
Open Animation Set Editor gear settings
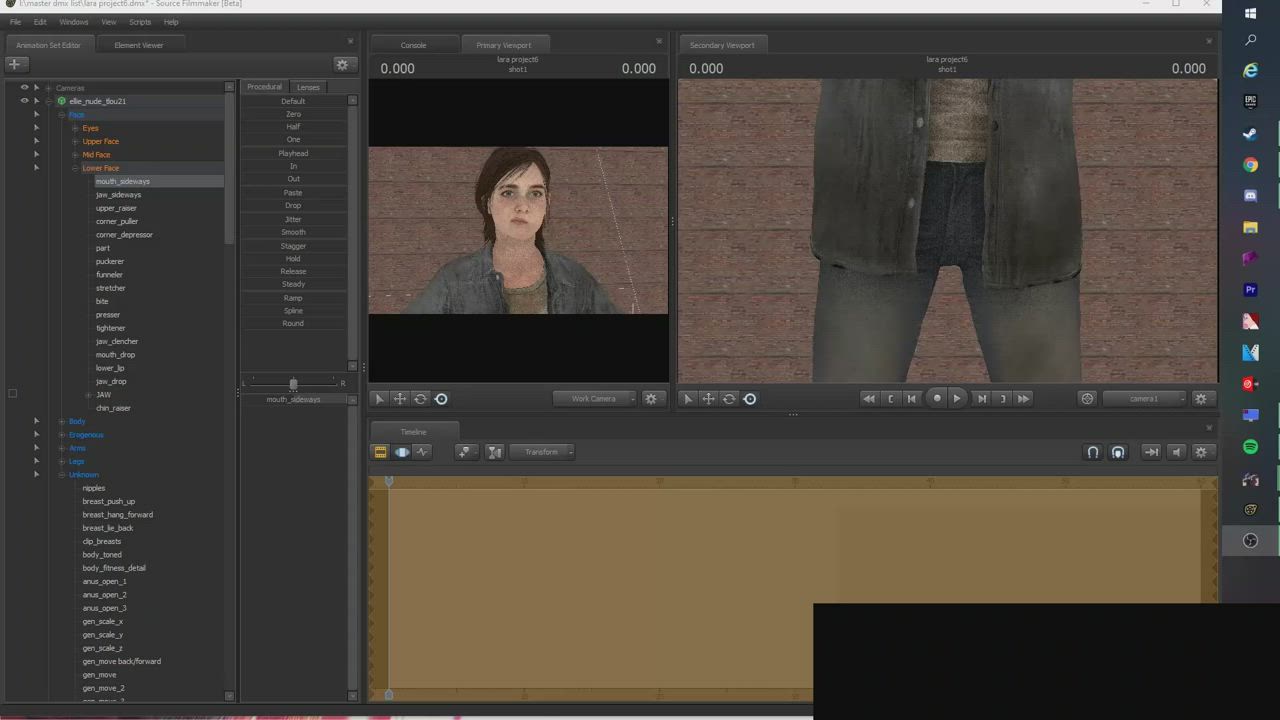pyautogui.click(x=342, y=65)
